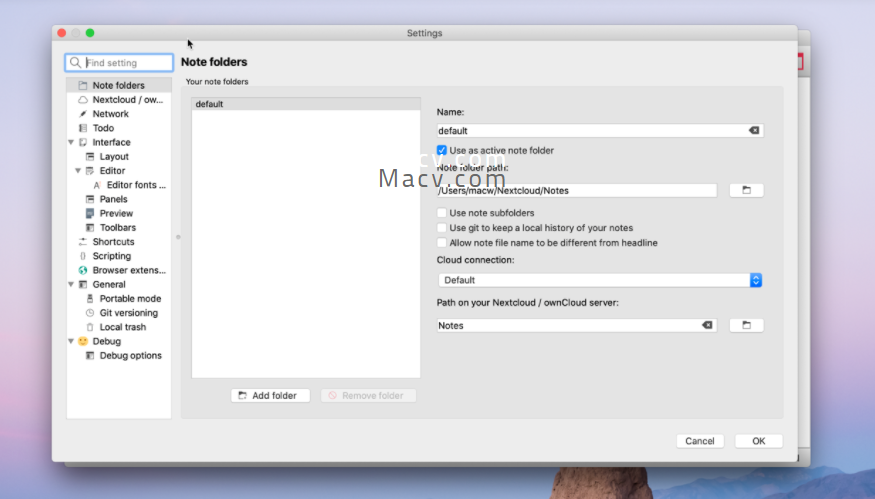Viewport: 875px width, 499px height.
Task: Allow note file name different from headline
Action: (441, 243)
